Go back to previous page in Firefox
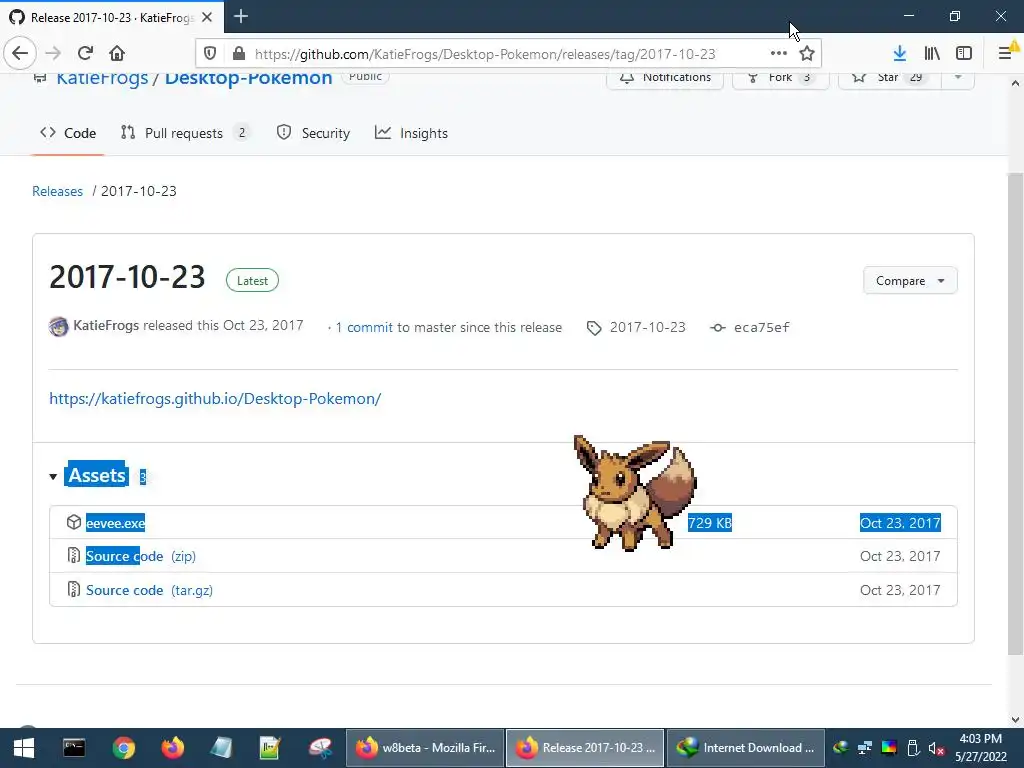This screenshot has height=768, width=1024. (20, 54)
